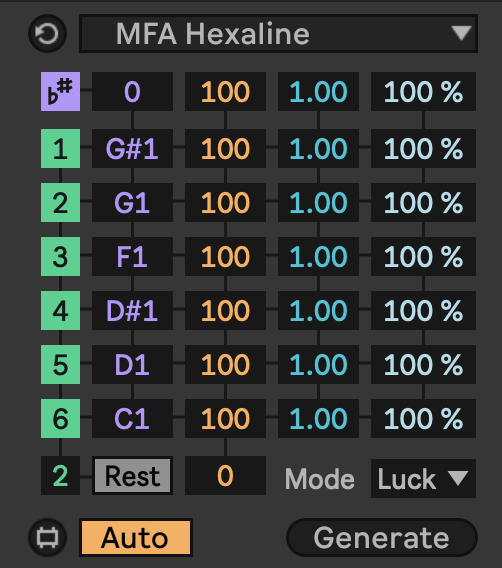Click the rest velocity 0 field

(225, 476)
